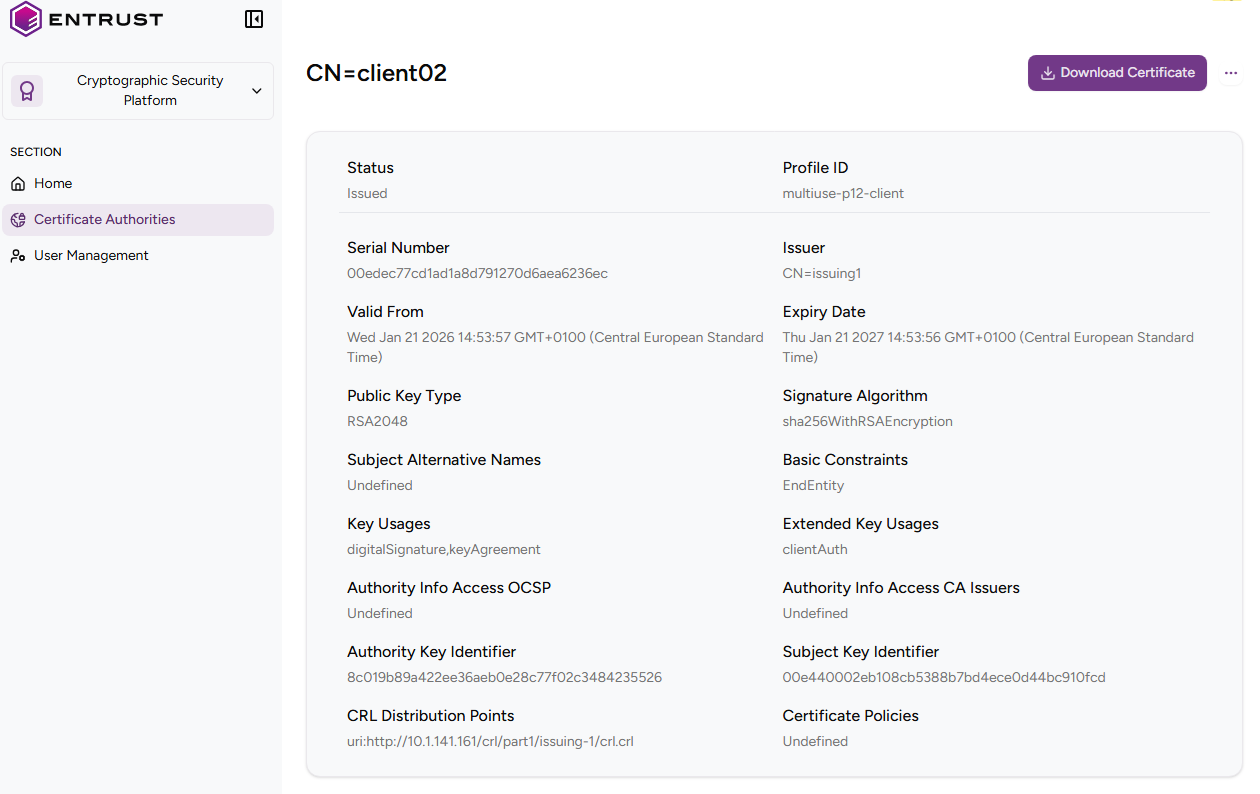Viewport: 1260px width, 794px height.
Task: Open the three-dot more options menu
Action: point(1231,73)
